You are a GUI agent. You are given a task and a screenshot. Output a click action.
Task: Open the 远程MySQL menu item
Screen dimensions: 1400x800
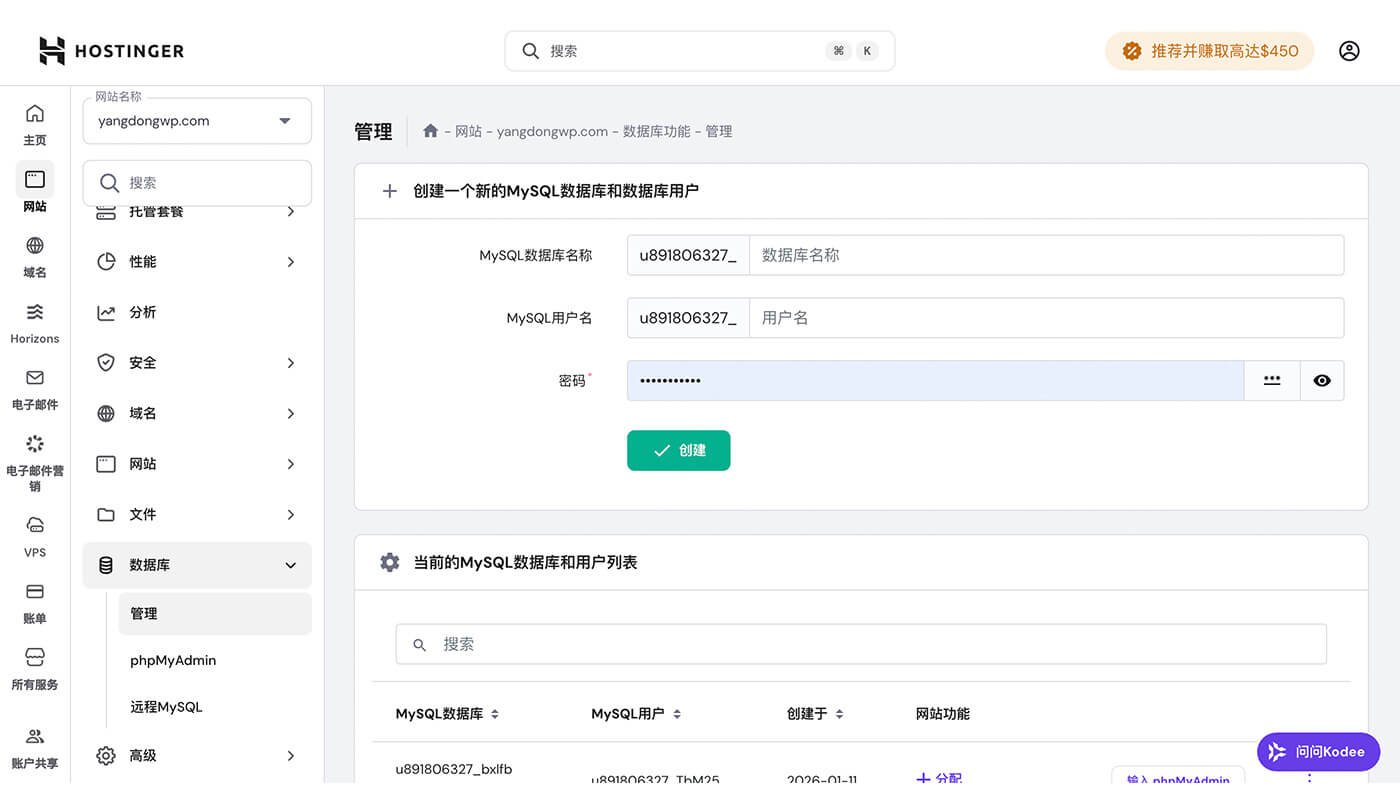[x=165, y=705]
